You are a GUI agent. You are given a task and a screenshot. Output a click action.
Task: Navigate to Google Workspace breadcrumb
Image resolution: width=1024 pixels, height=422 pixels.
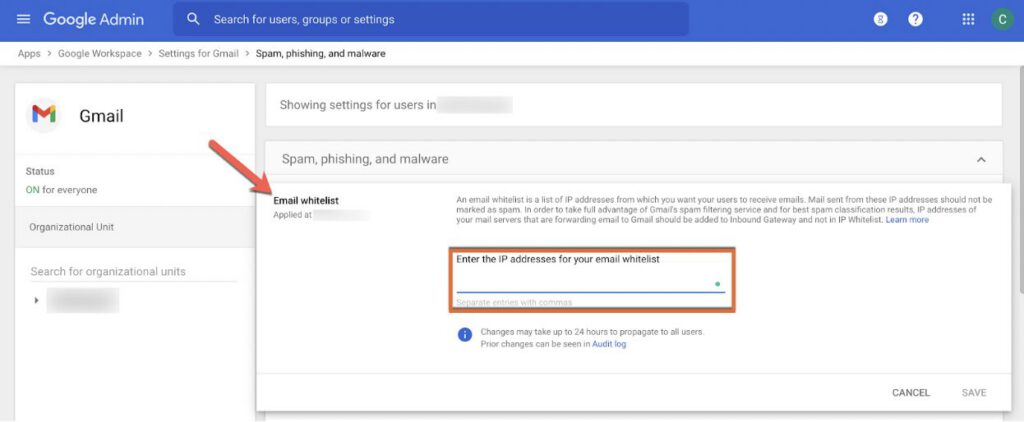tap(99, 53)
